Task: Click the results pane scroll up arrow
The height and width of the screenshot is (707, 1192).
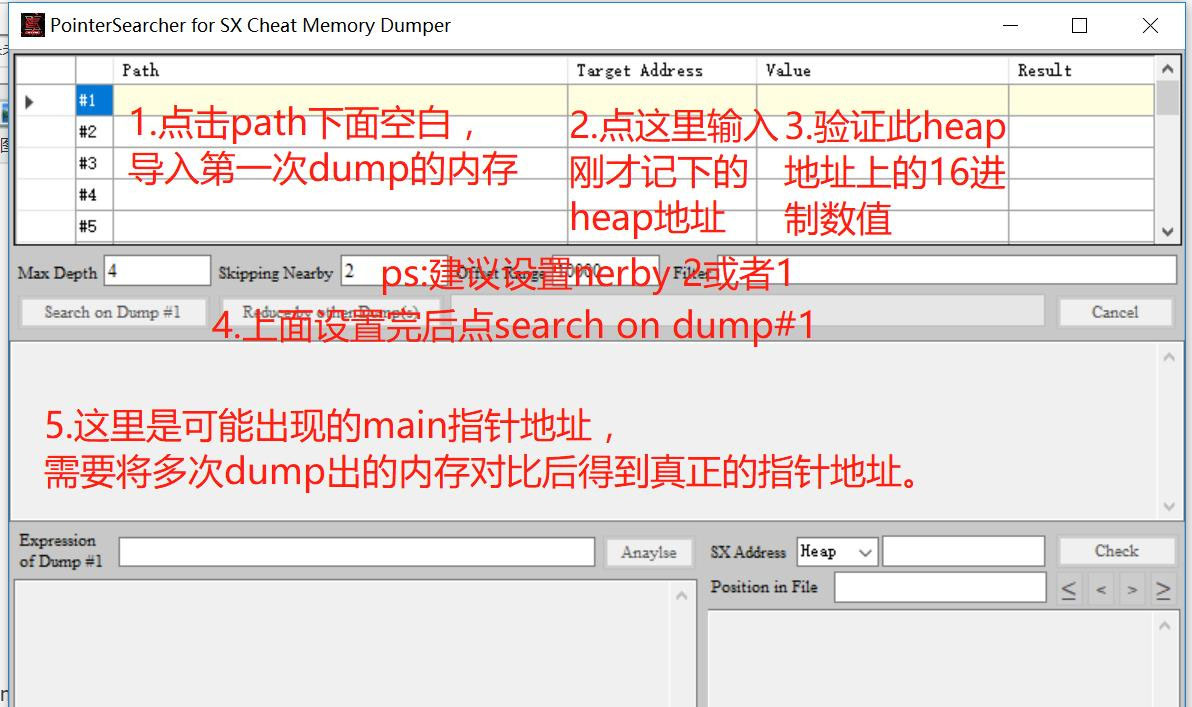Action: 1168,357
